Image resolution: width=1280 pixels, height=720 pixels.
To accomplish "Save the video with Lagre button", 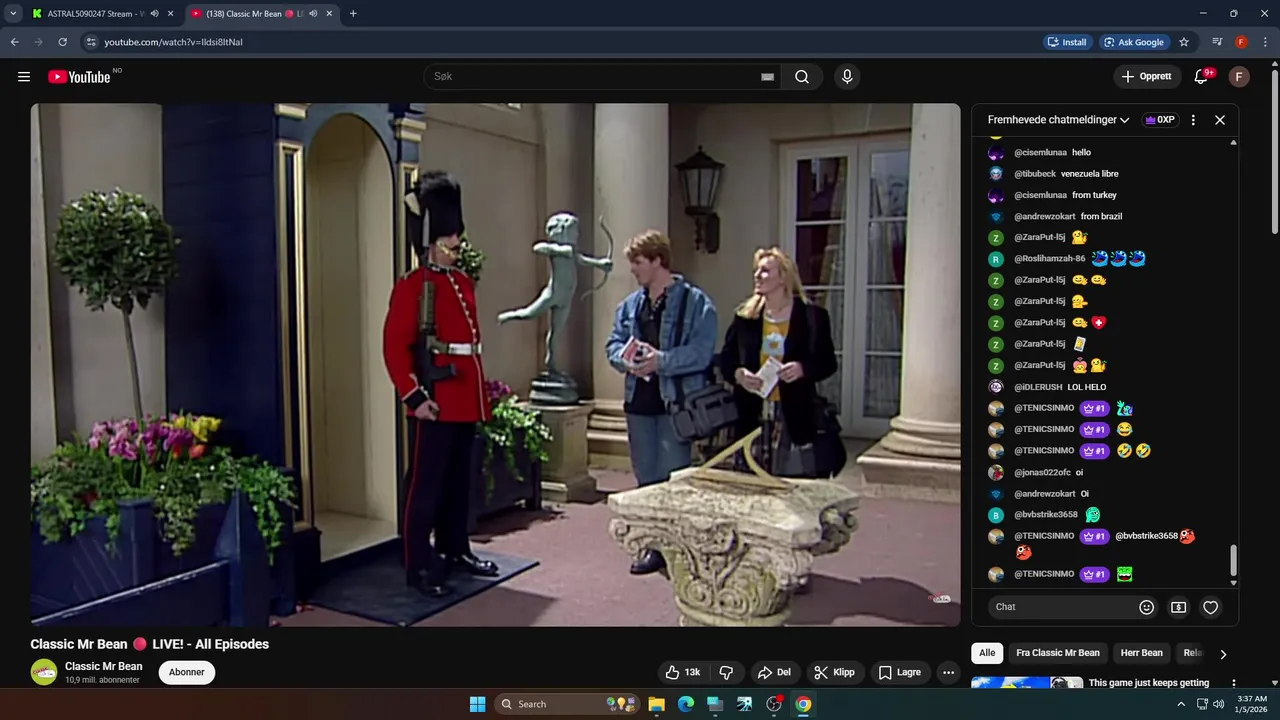I will [900, 672].
